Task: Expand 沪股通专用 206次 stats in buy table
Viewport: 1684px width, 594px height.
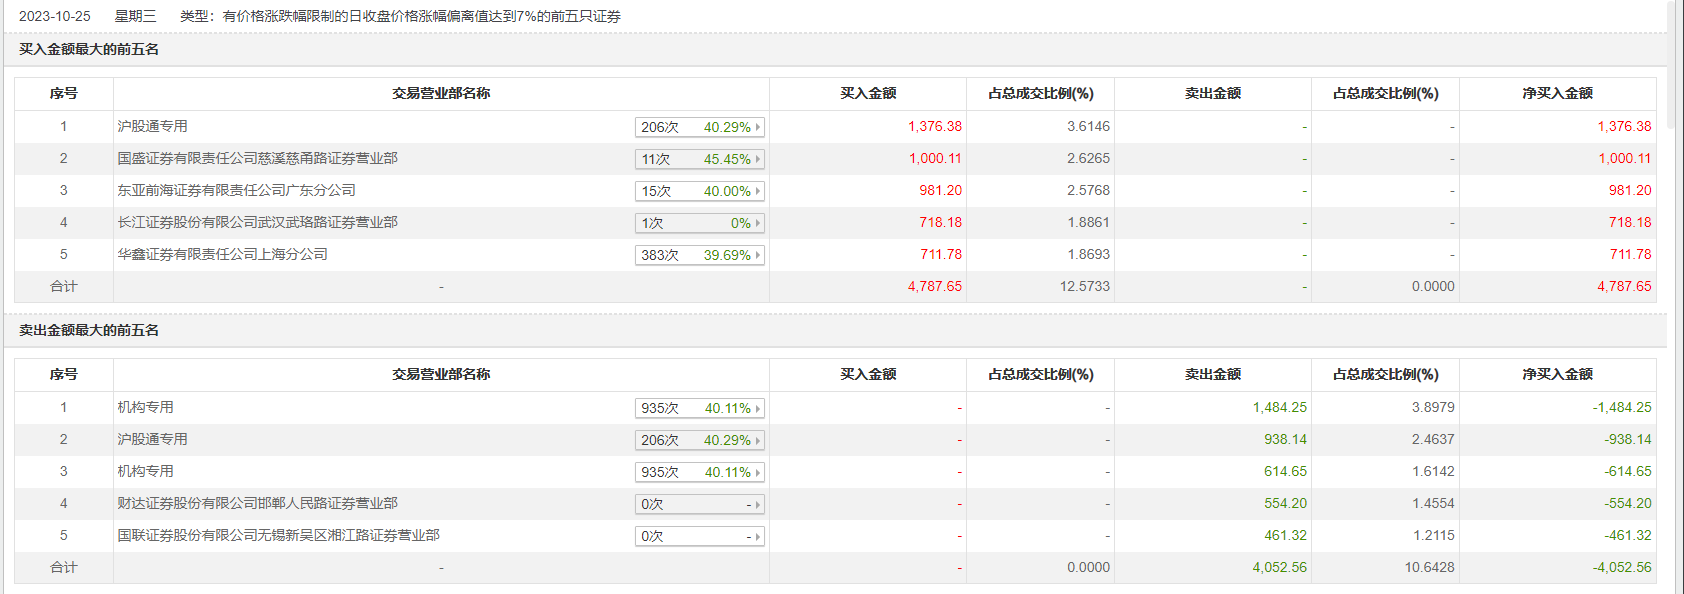Action: [x=700, y=127]
